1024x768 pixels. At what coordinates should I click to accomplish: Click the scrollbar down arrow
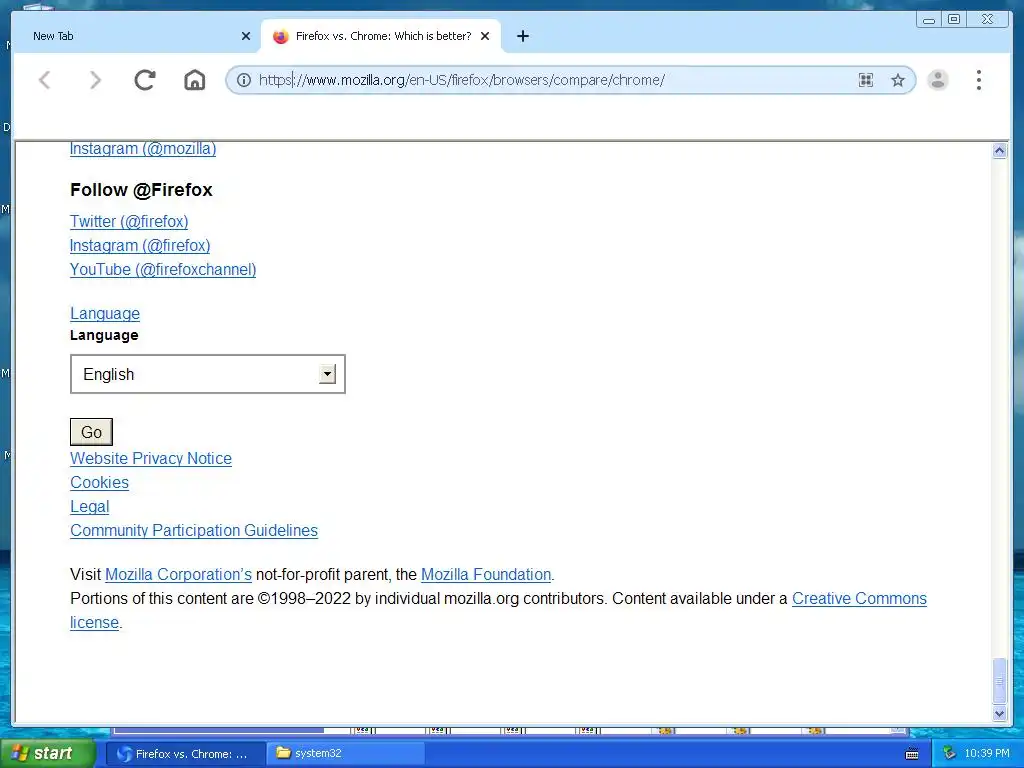[999, 714]
